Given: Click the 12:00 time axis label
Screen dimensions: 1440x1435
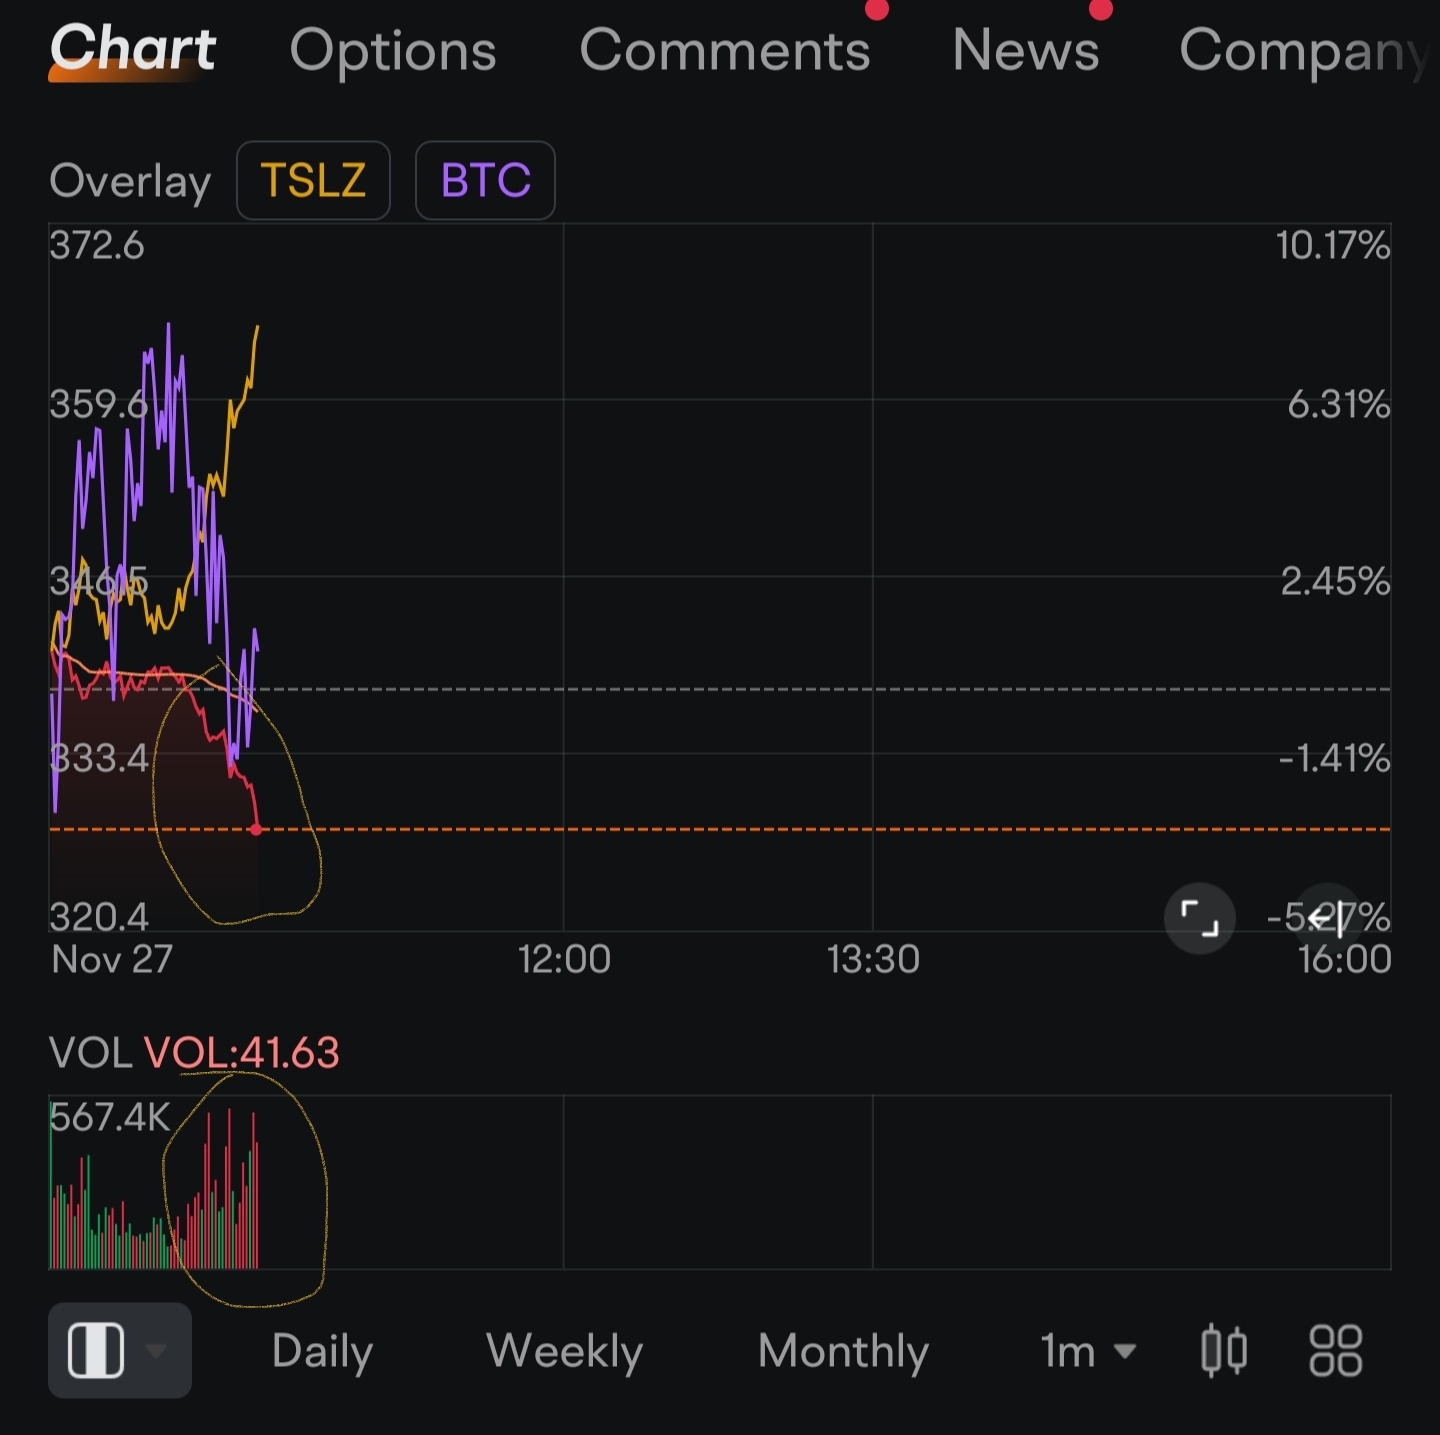Looking at the screenshot, I should [x=564, y=959].
